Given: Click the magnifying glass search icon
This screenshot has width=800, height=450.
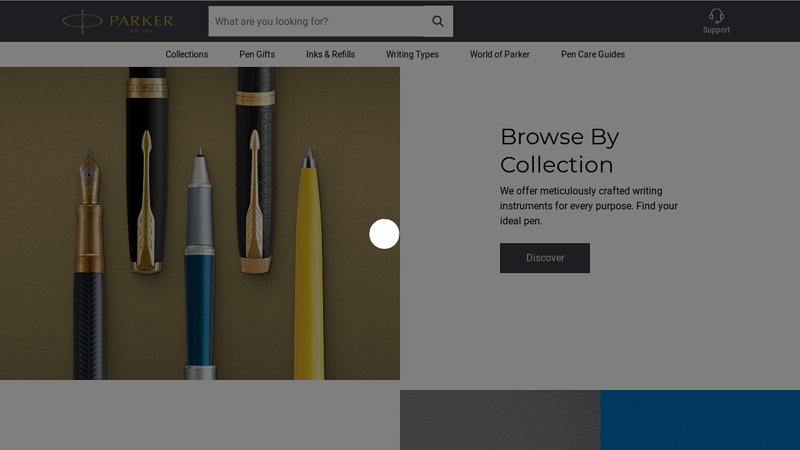Looking at the screenshot, I should [x=438, y=21].
